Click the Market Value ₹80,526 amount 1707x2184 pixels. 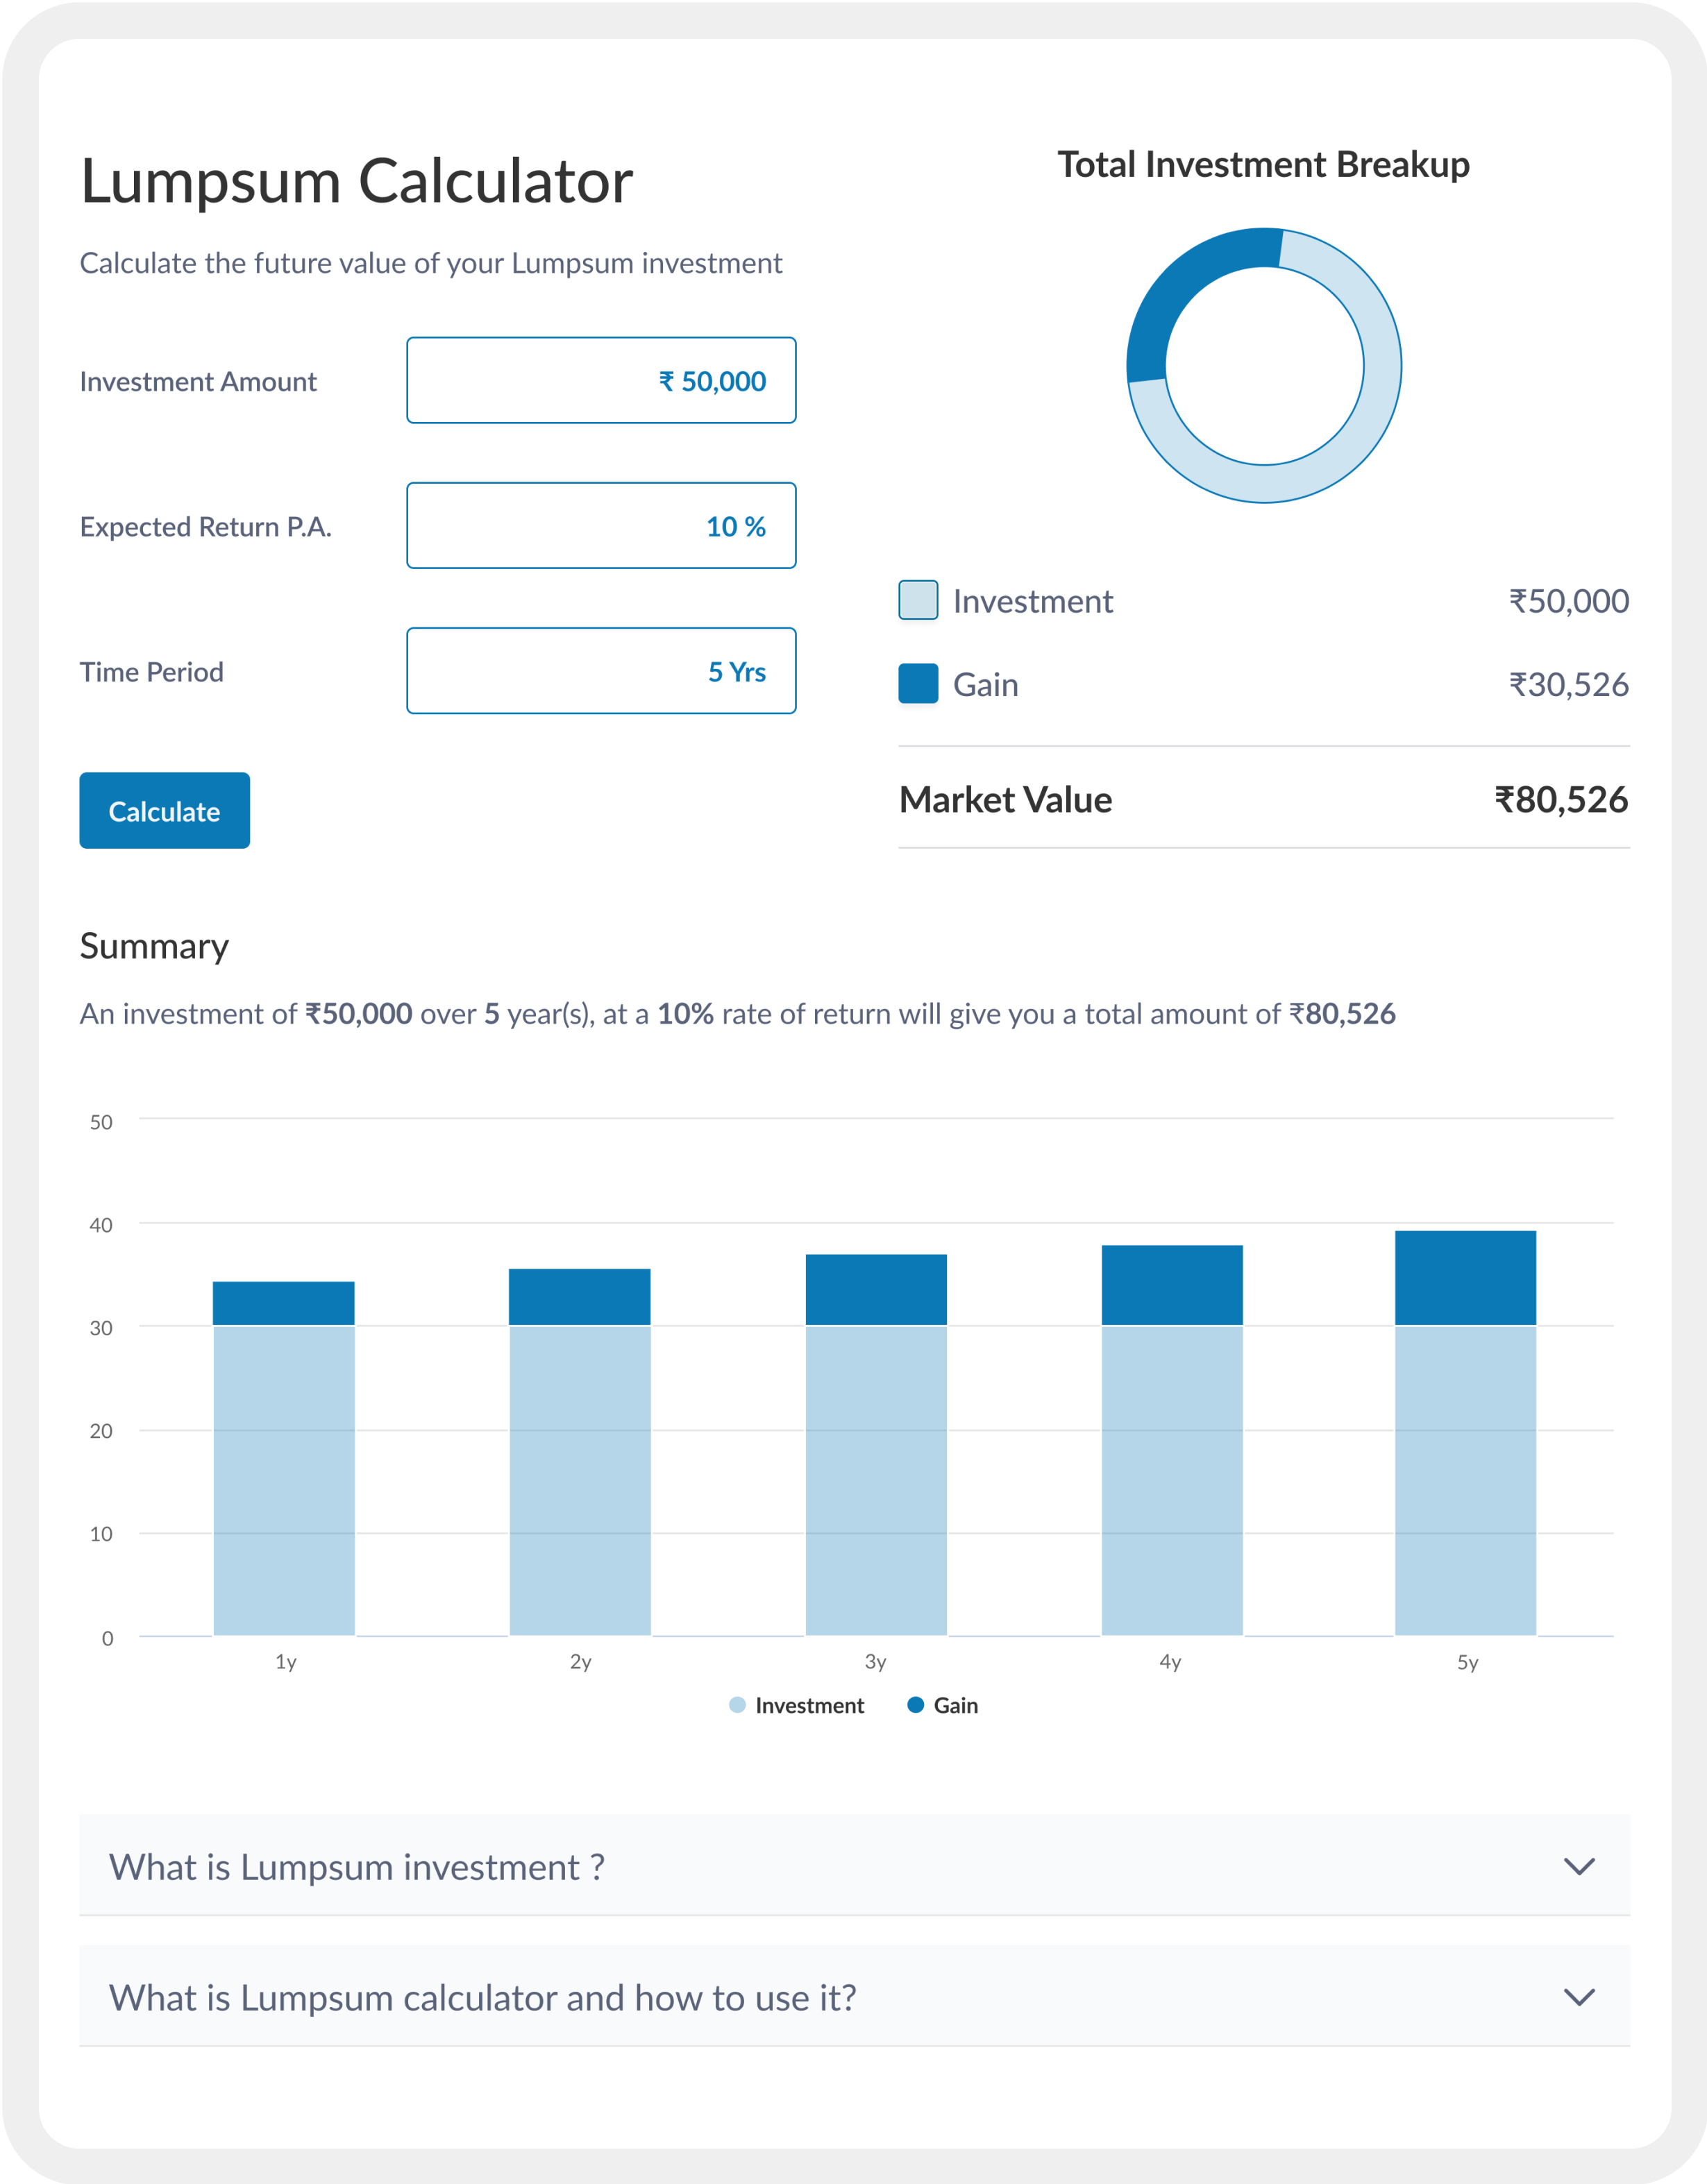point(1560,800)
